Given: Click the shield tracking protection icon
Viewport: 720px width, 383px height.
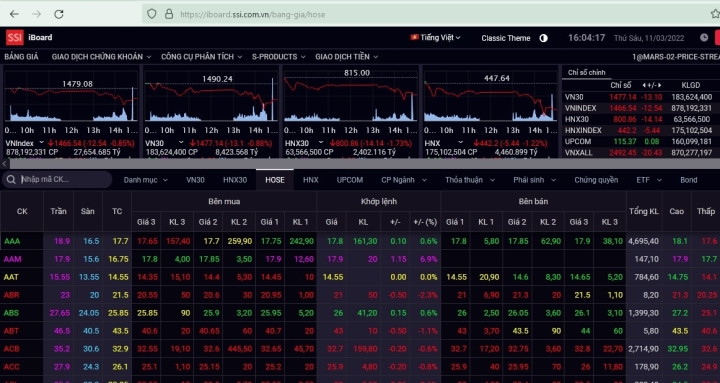Looking at the screenshot, I should pos(152,14).
